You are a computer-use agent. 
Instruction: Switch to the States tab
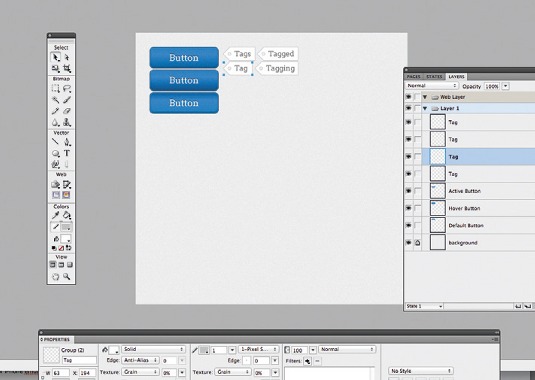[434, 77]
